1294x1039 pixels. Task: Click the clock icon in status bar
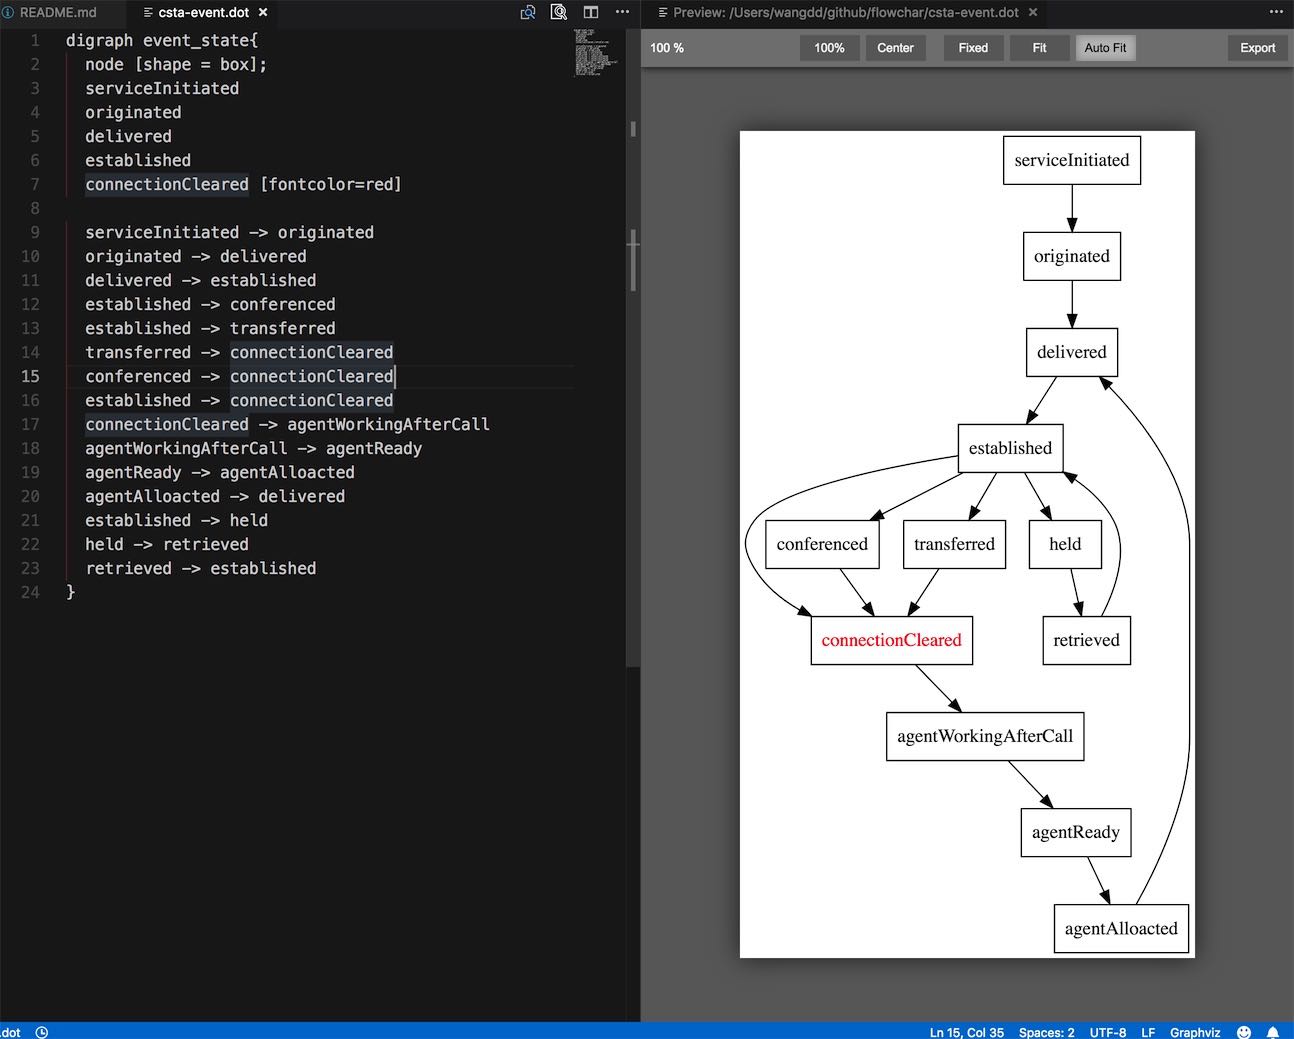(x=42, y=1032)
